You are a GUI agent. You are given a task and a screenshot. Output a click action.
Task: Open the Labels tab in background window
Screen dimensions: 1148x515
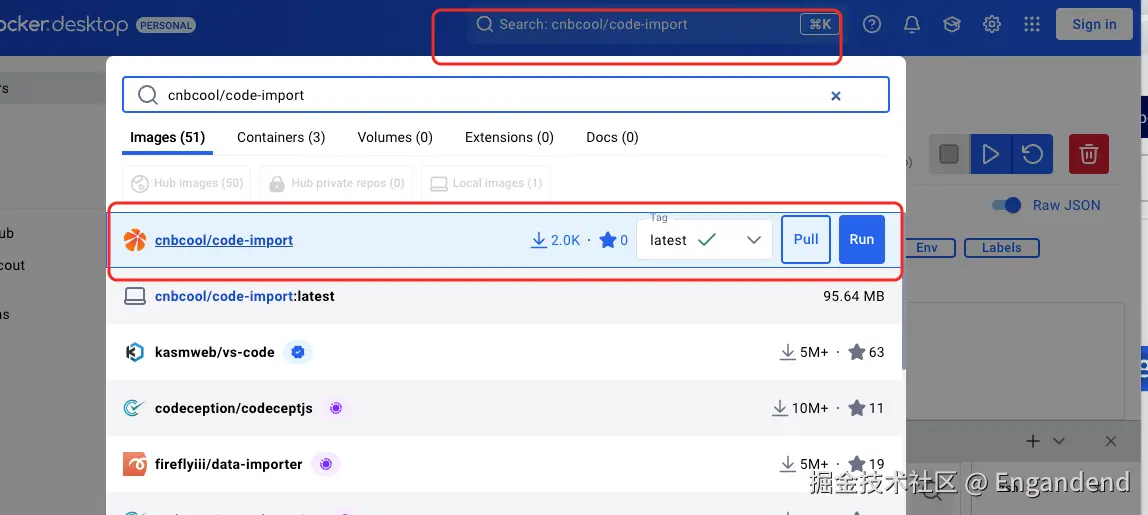coord(1002,248)
